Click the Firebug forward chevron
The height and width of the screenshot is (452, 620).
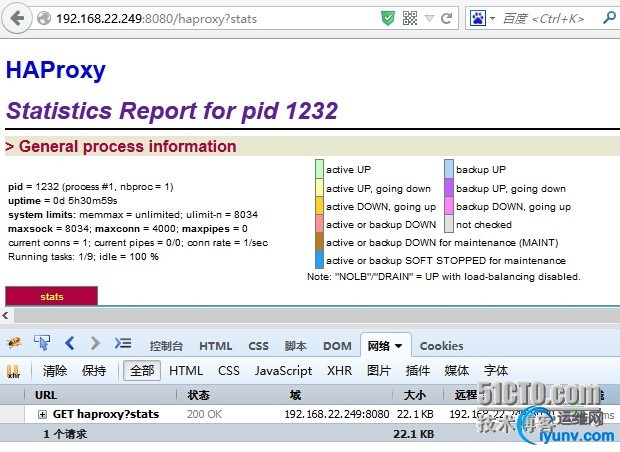tap(95, 343)
